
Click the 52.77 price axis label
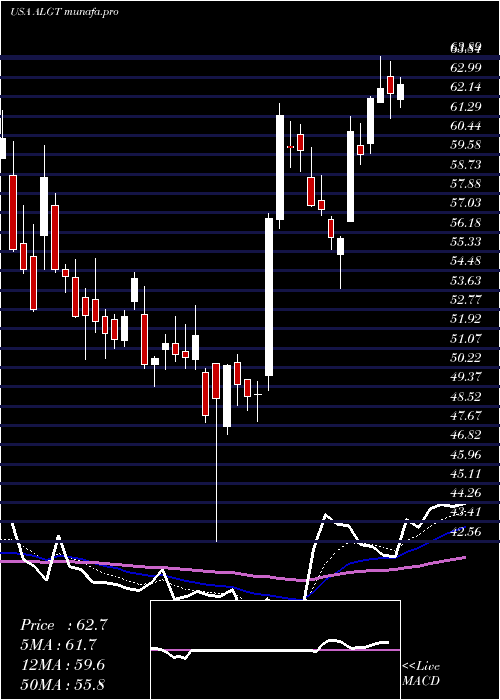466,300
